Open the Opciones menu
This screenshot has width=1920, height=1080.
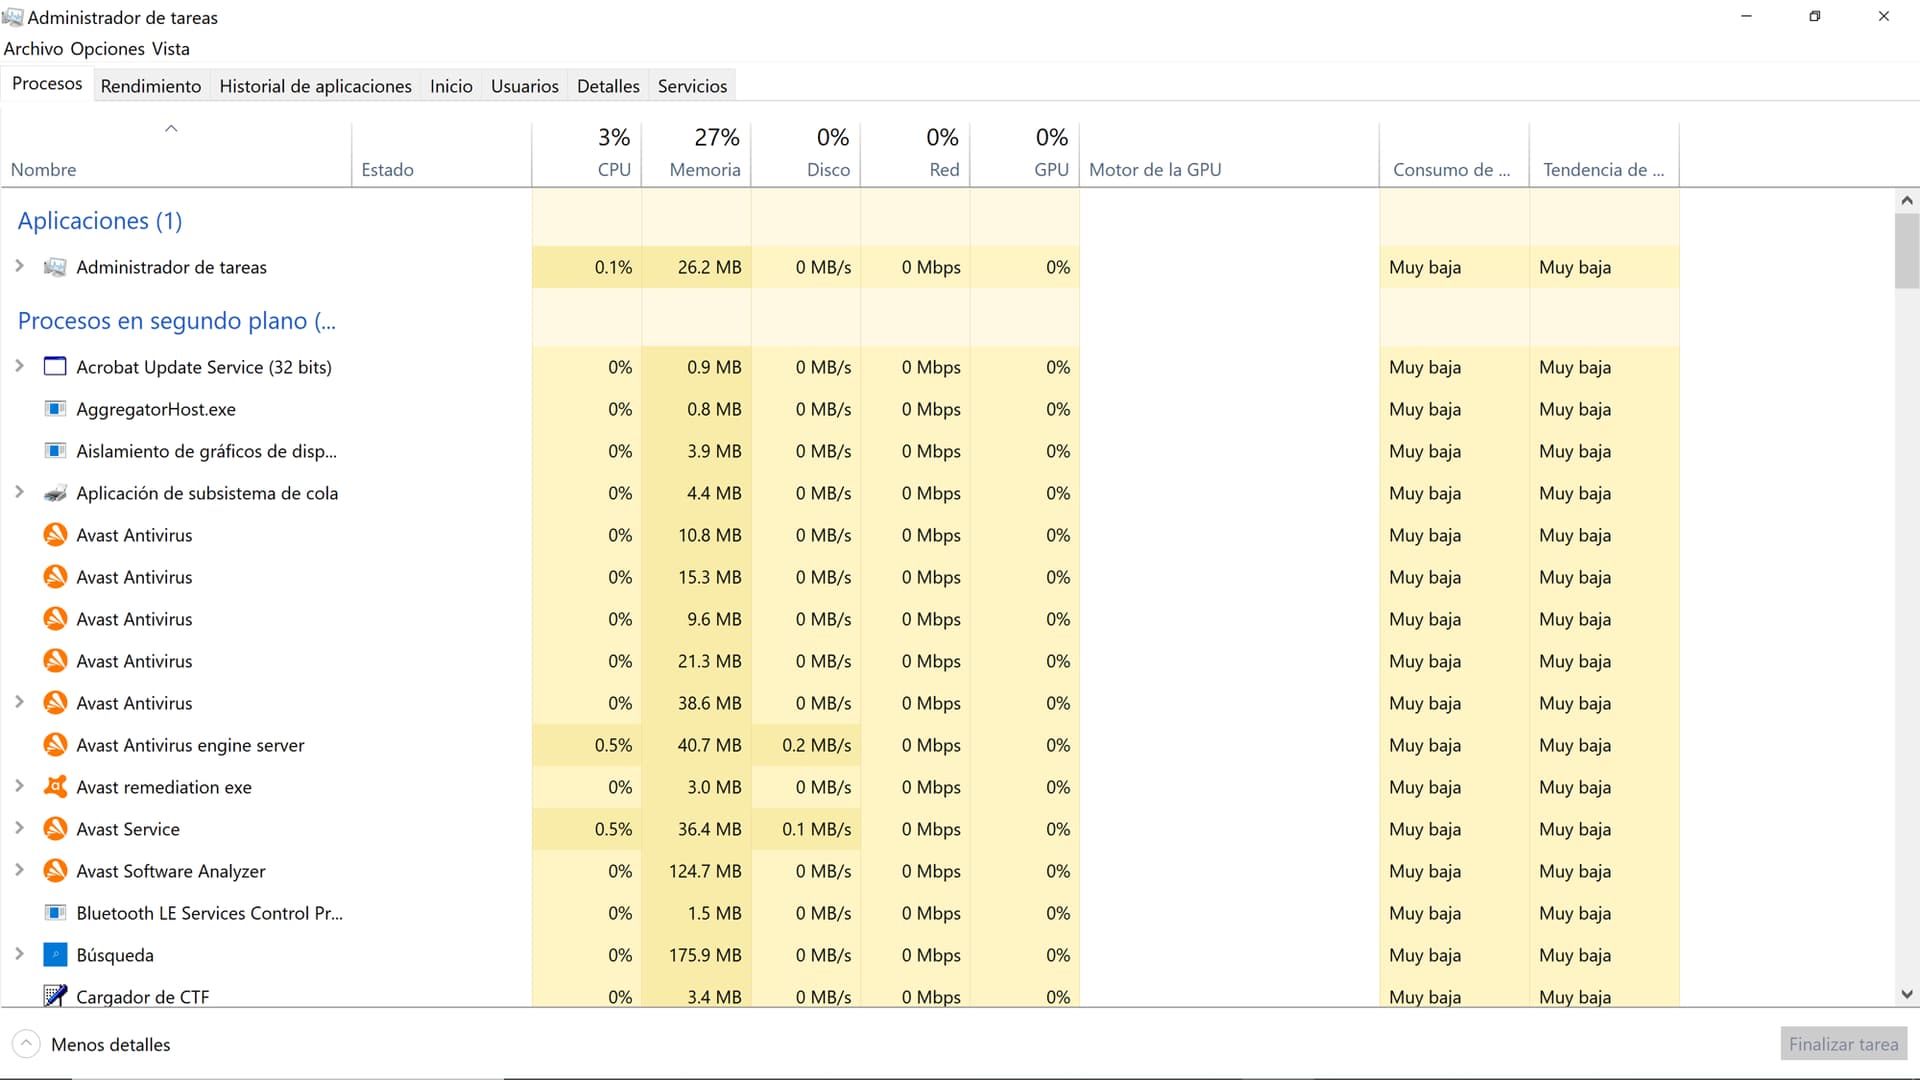pos(108,49)
